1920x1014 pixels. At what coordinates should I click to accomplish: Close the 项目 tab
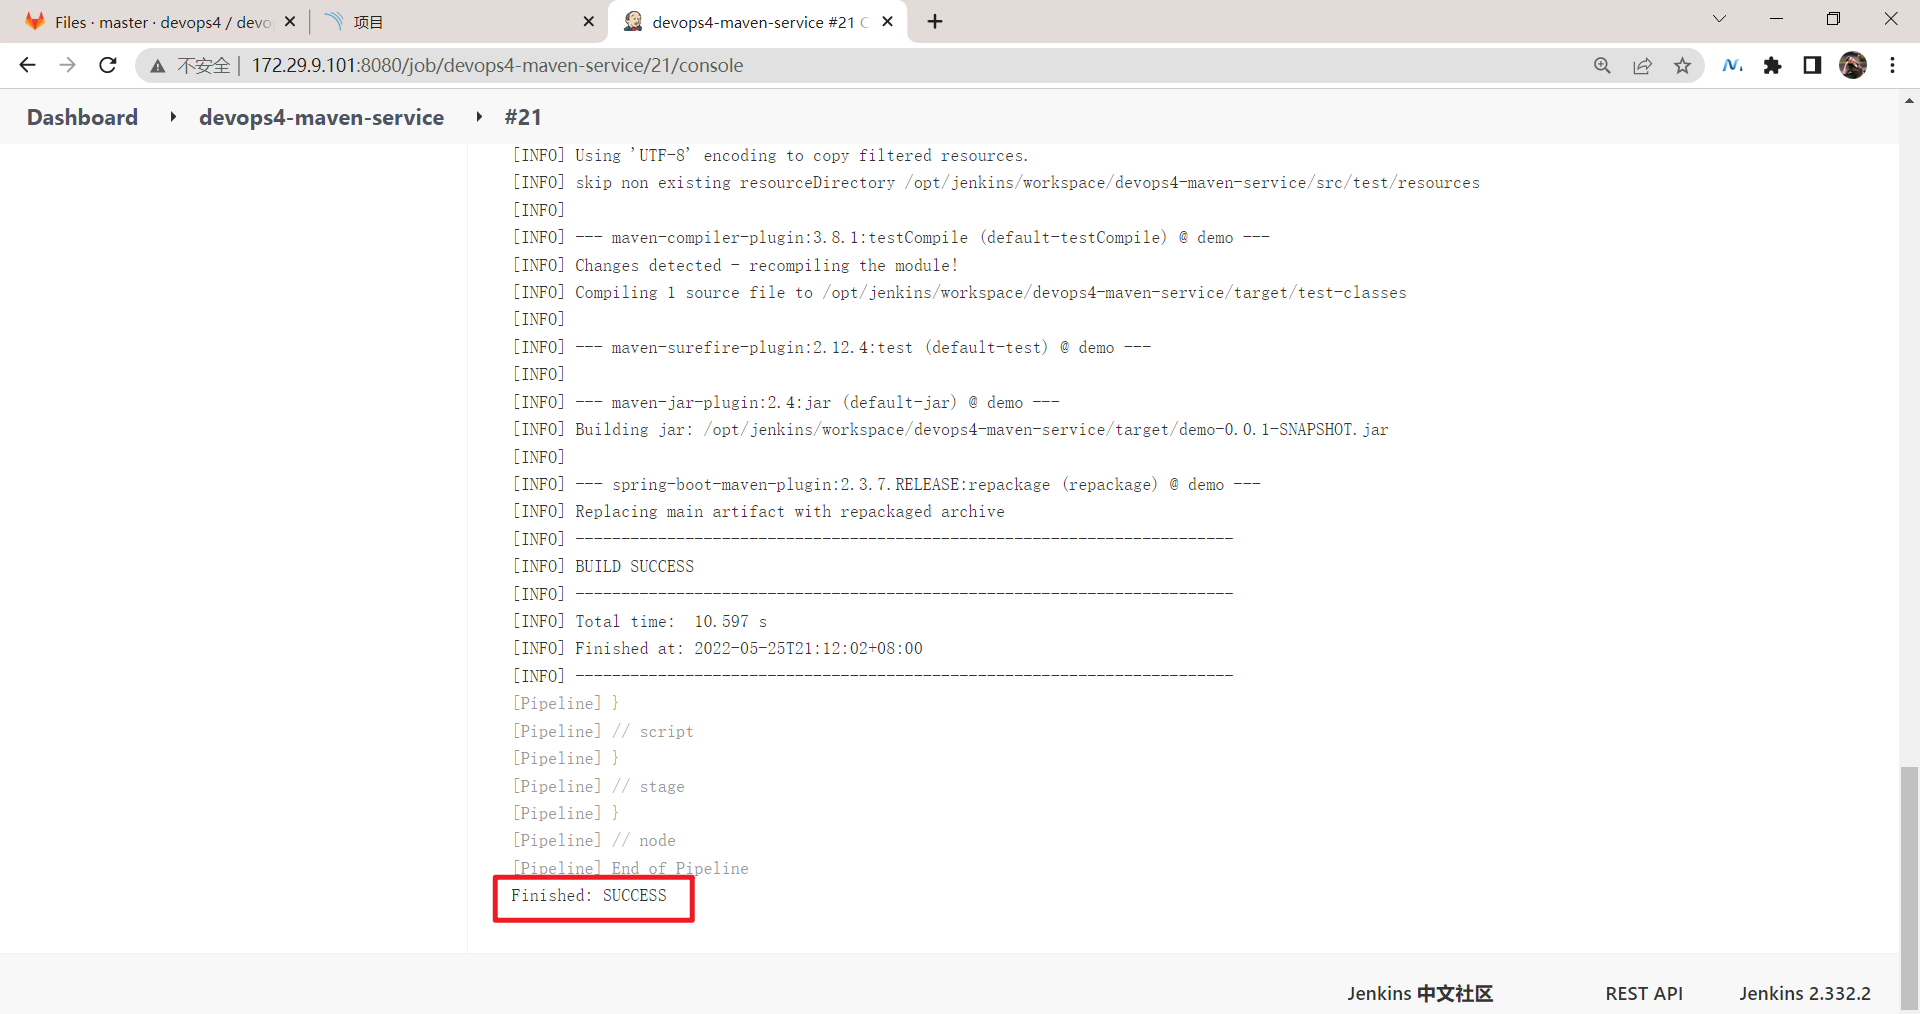[x=588, y=21]
